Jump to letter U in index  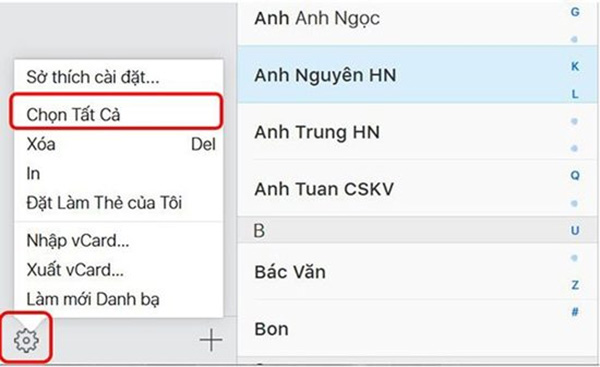[575, 230]
